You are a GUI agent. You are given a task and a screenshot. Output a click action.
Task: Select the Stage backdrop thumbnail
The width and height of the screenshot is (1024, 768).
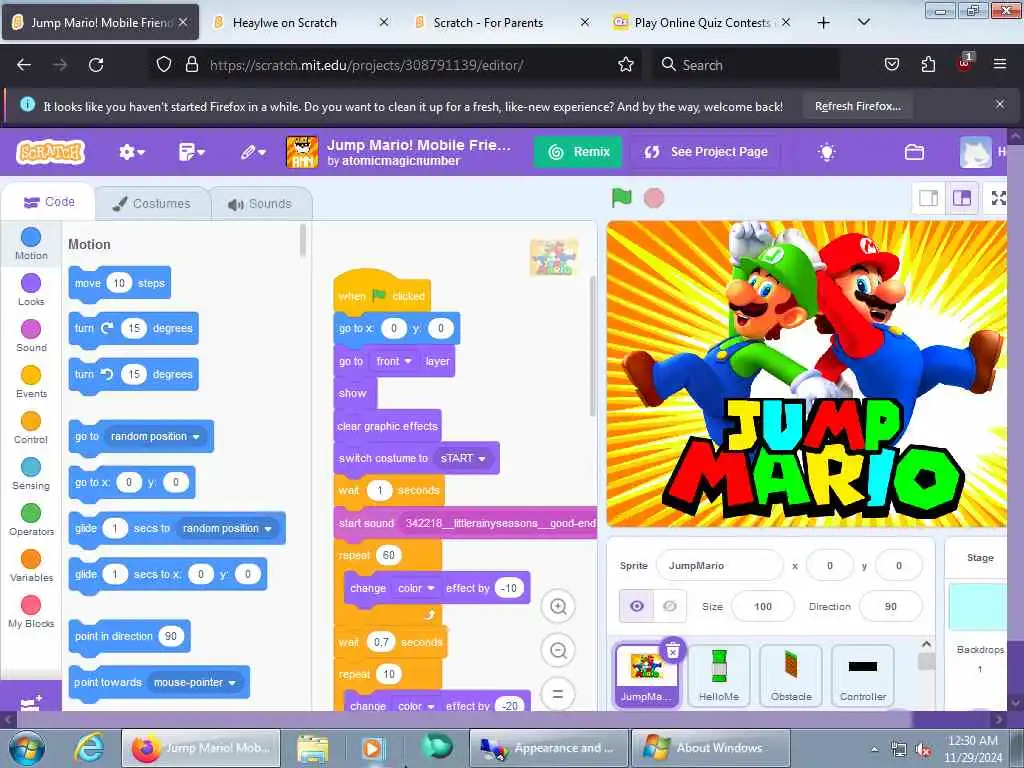(978, 607)
